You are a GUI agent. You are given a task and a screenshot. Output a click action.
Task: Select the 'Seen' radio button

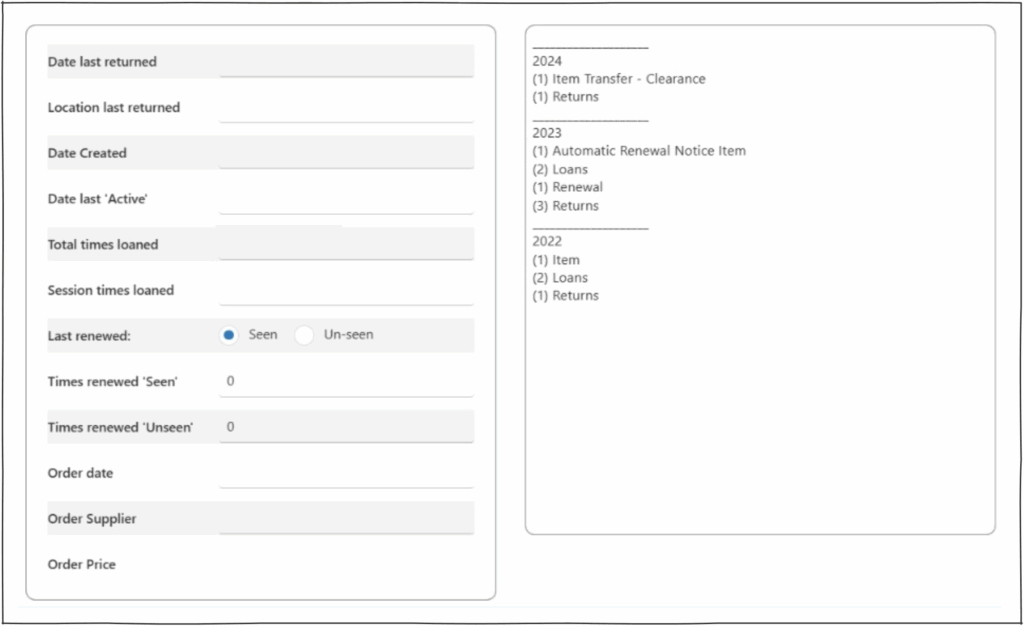click(x=229, y=335)
